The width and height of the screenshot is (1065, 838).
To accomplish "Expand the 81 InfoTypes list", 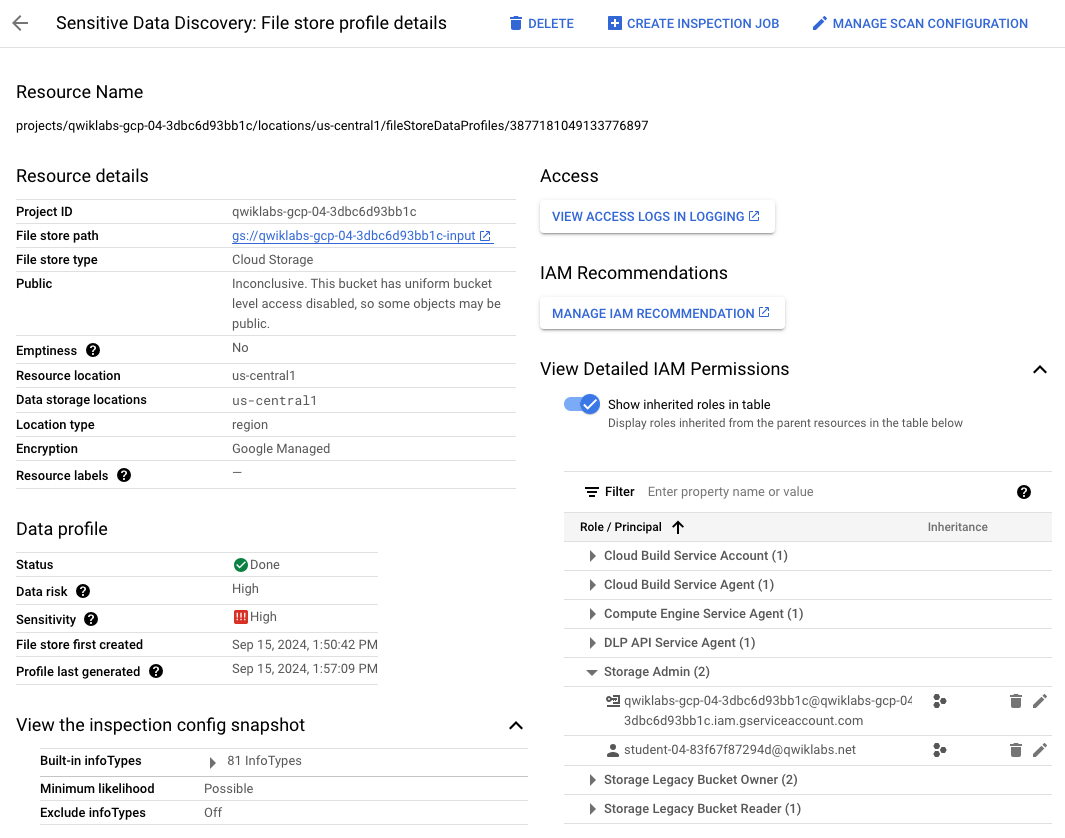I will point(213,763).
